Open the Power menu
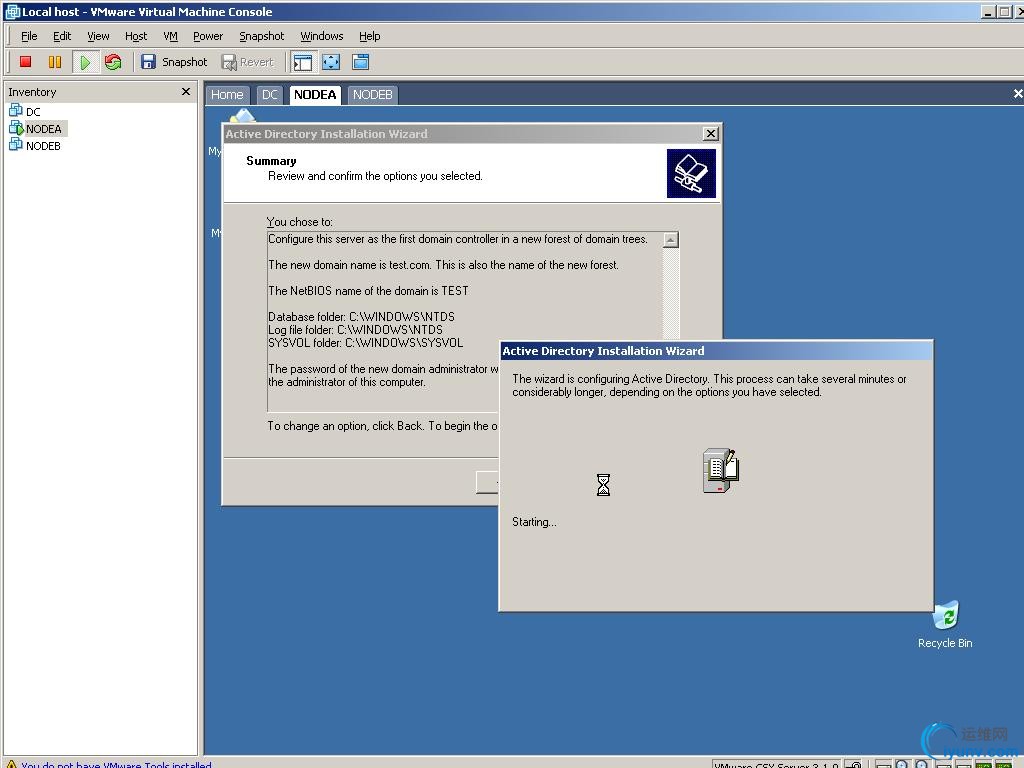Screen dimensions: 1024x768 tap(208, 36)
